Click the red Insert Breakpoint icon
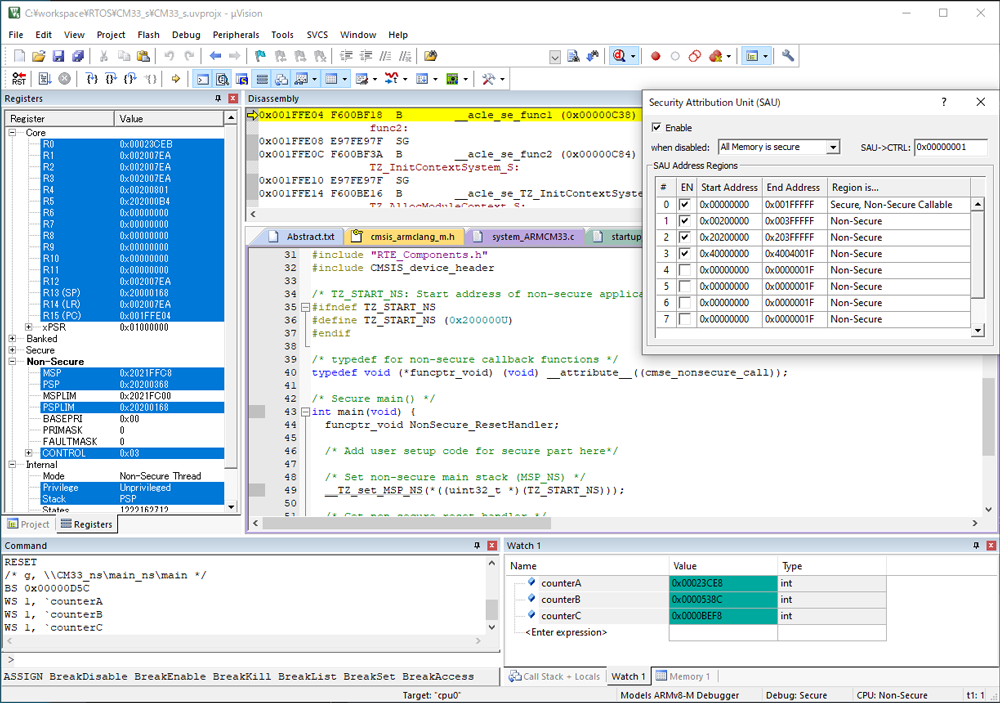The image size is (1000, 703). [656, 56]
